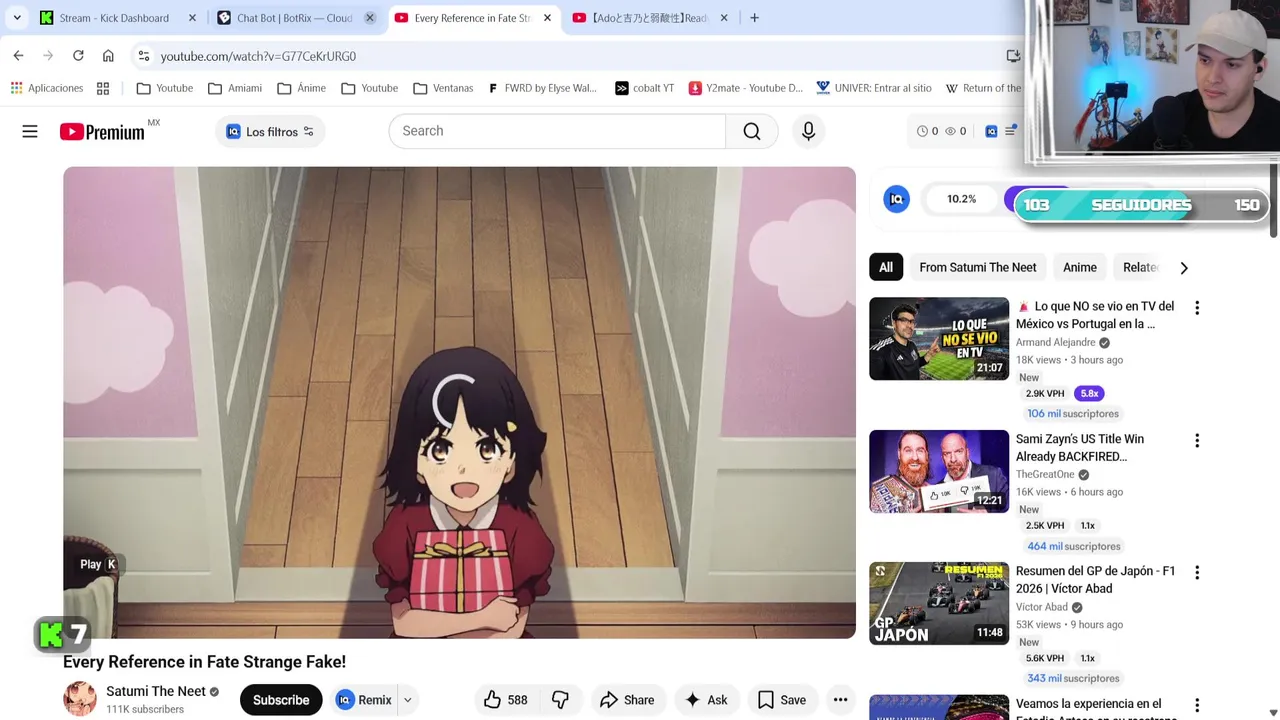The image size is (1280, 720).
Task: Expand the Remix dropdown arrow
Action: coord(407,700)
